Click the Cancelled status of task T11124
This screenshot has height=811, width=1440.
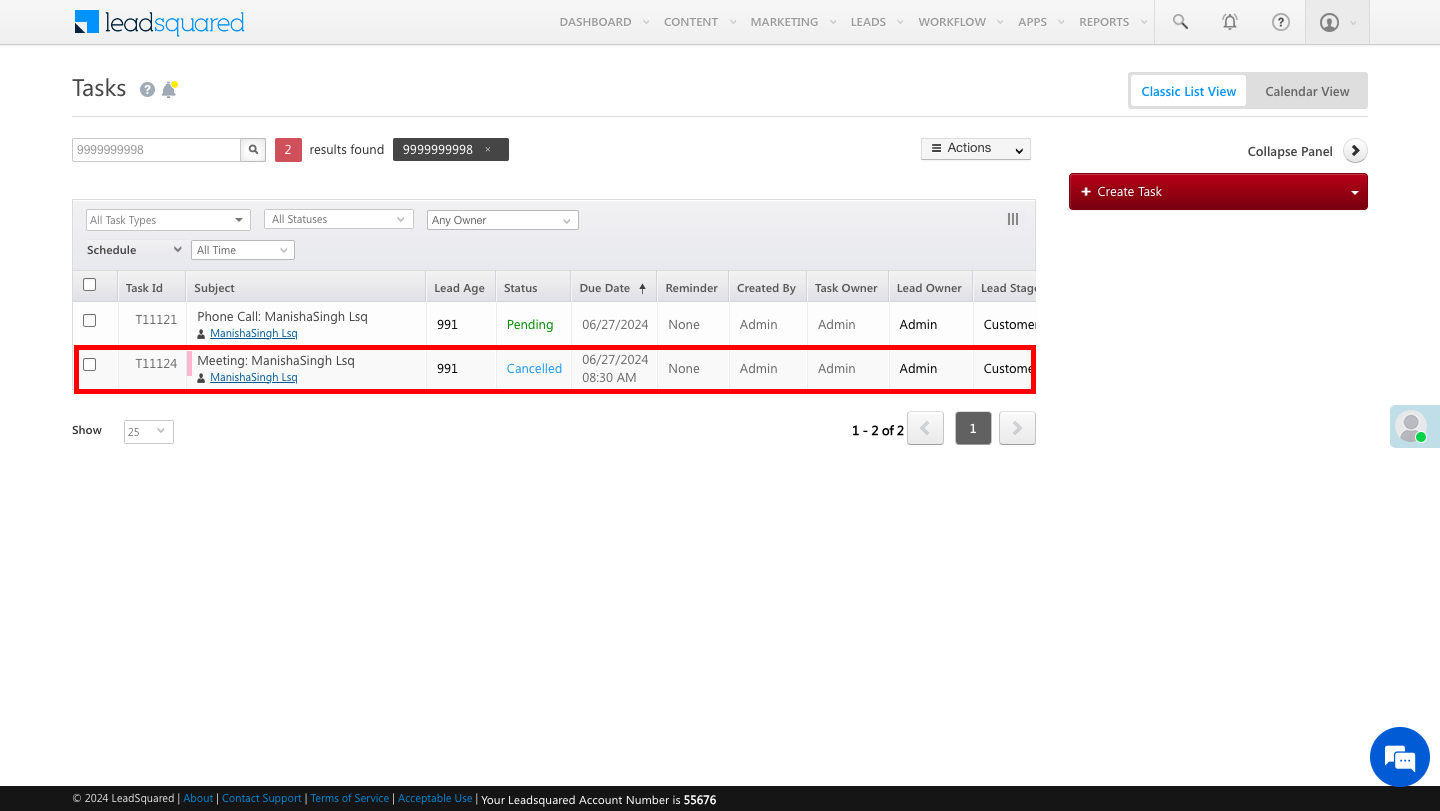tap(534, 369)
